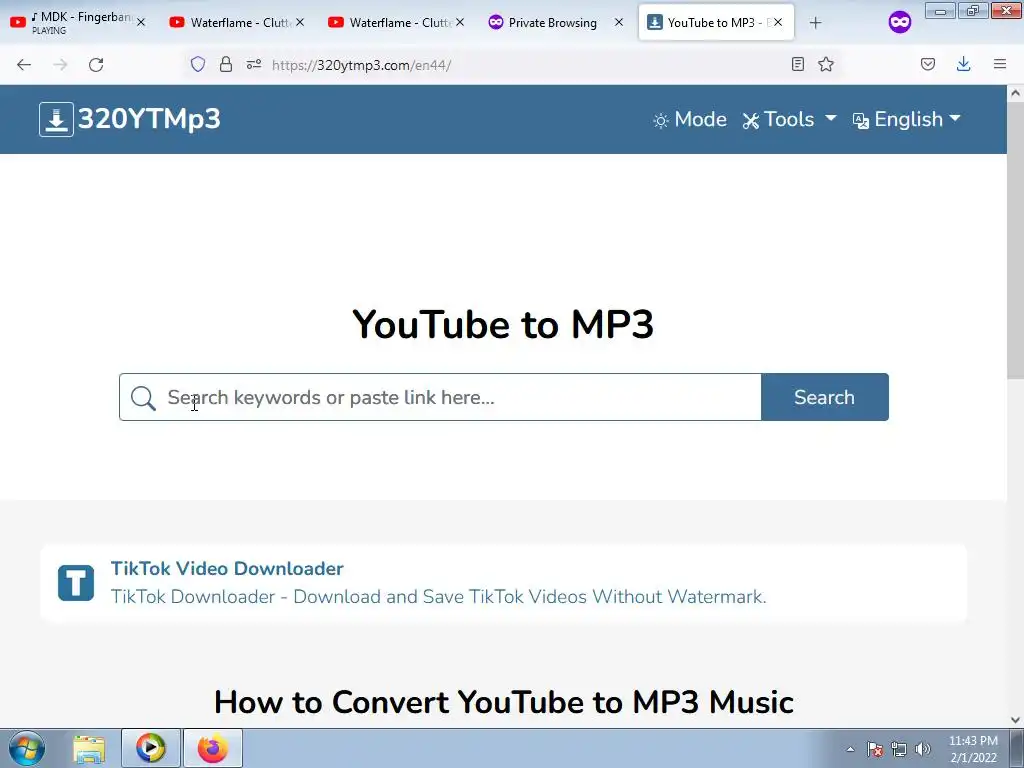Open Windows Explorer from taskbar
This screenshot has width=1024, height=768.
[x=89, y=748]
